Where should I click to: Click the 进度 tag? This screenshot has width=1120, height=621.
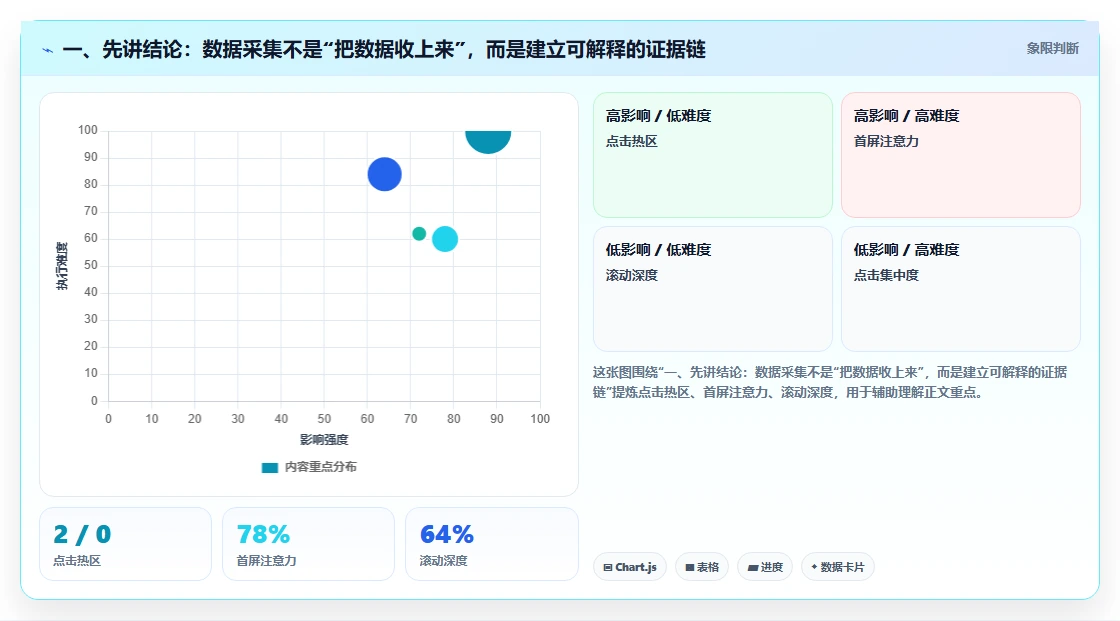[764, 567]
